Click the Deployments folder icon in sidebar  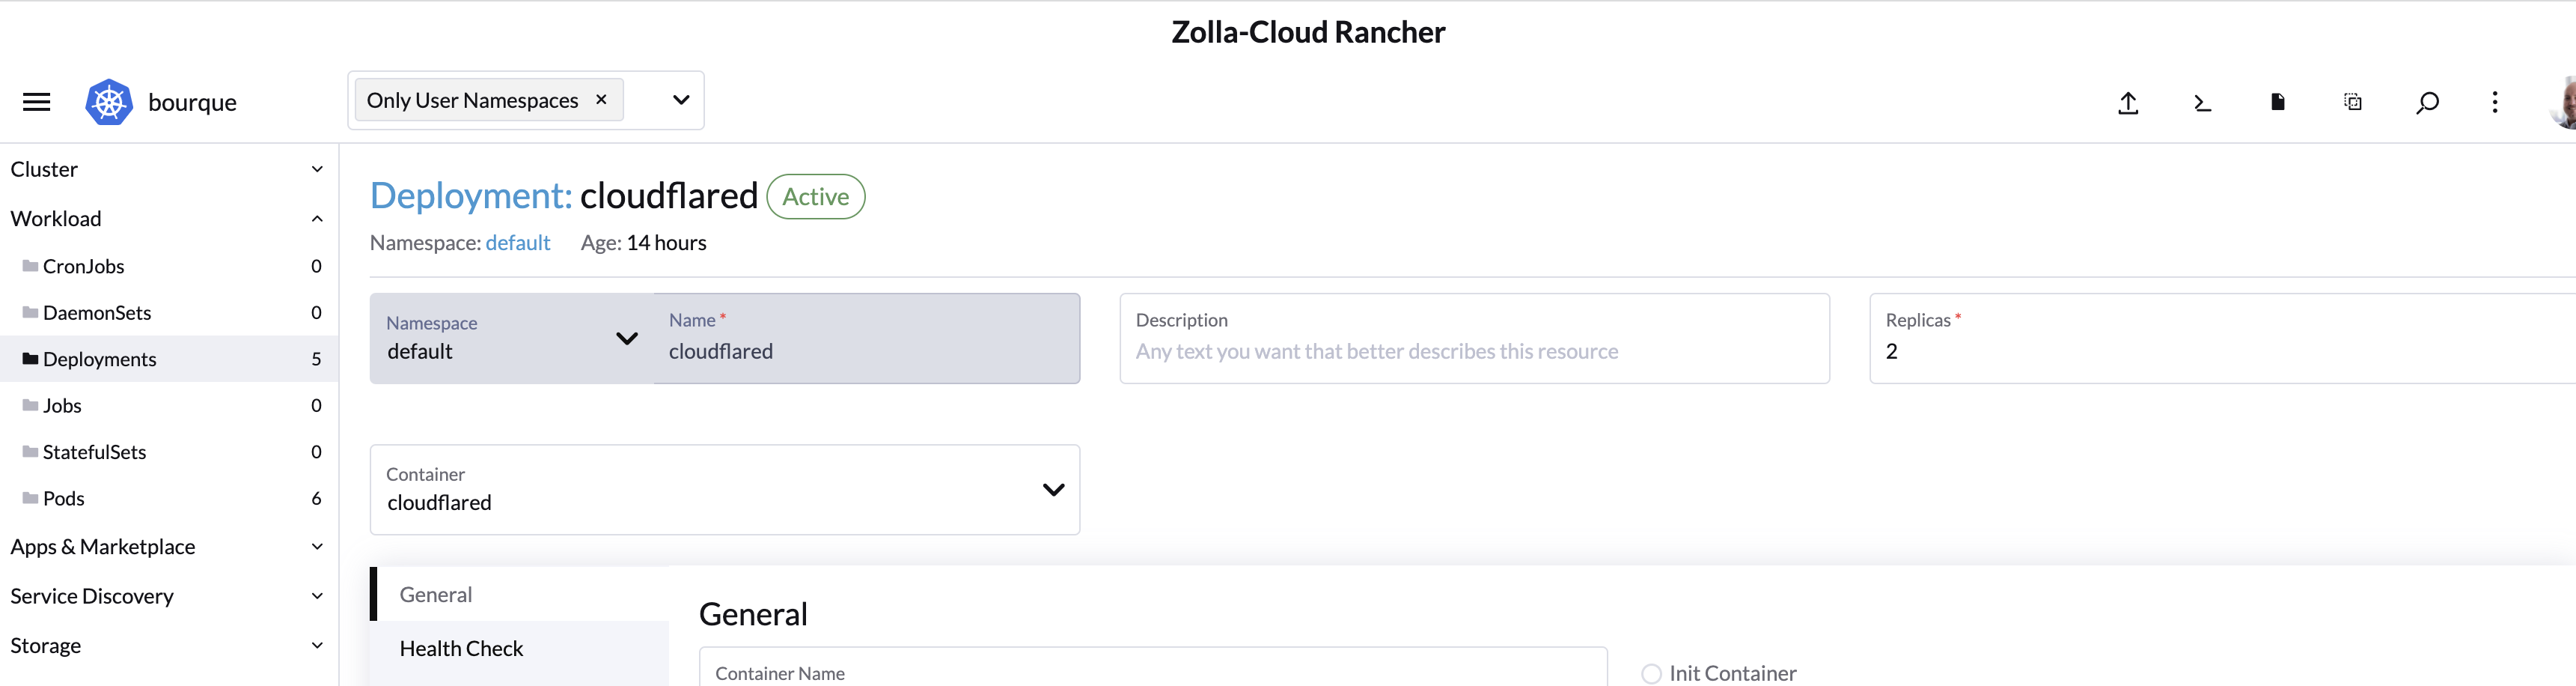tap(29, 358)
